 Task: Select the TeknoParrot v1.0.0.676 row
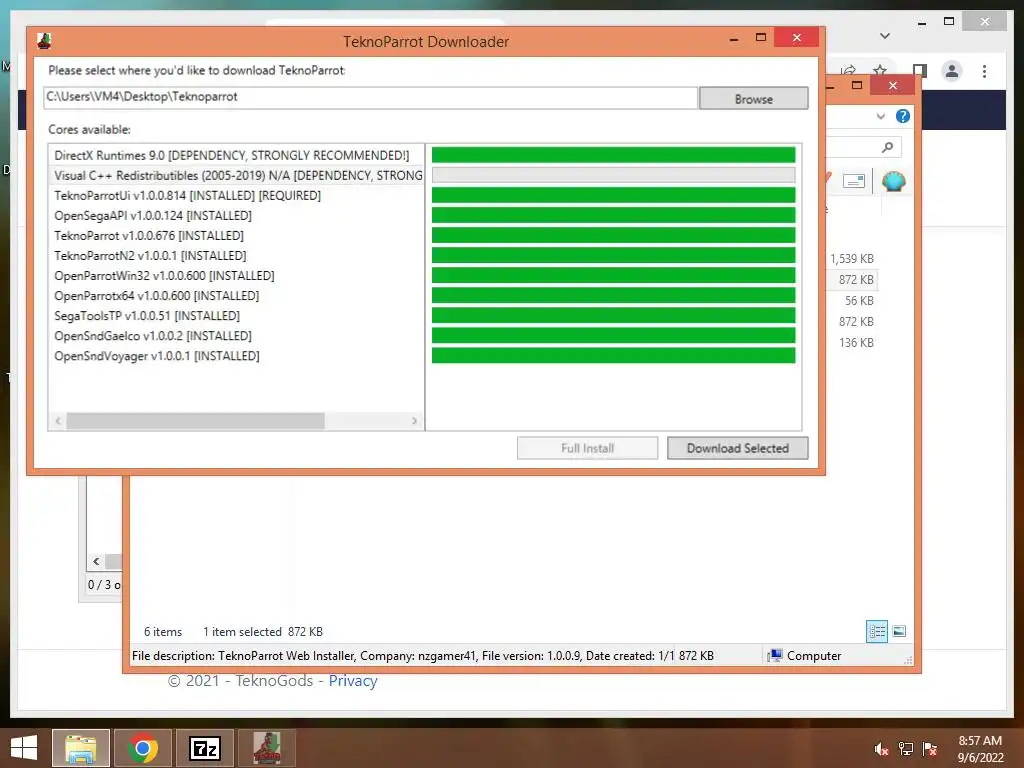[x=236, y=236]
